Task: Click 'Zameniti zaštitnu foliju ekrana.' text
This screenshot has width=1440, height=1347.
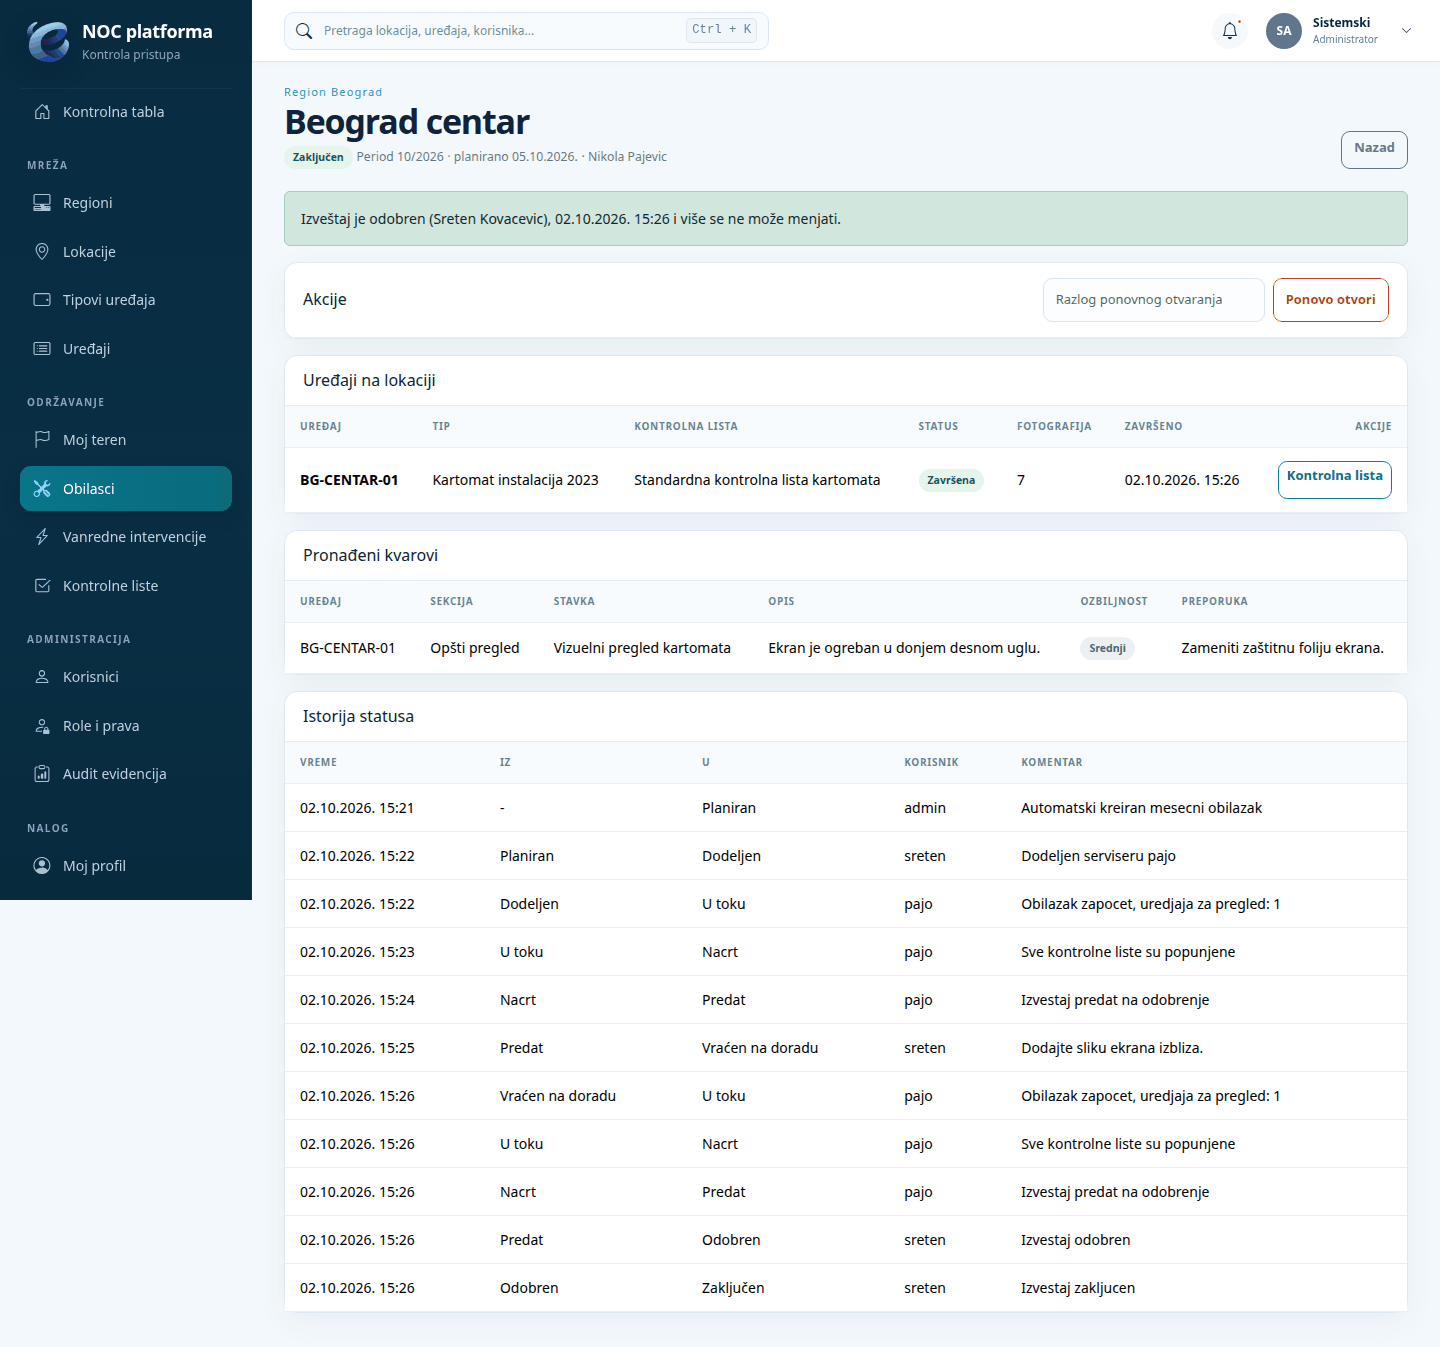Action: pyautogui.click(x=1282, y=648)
